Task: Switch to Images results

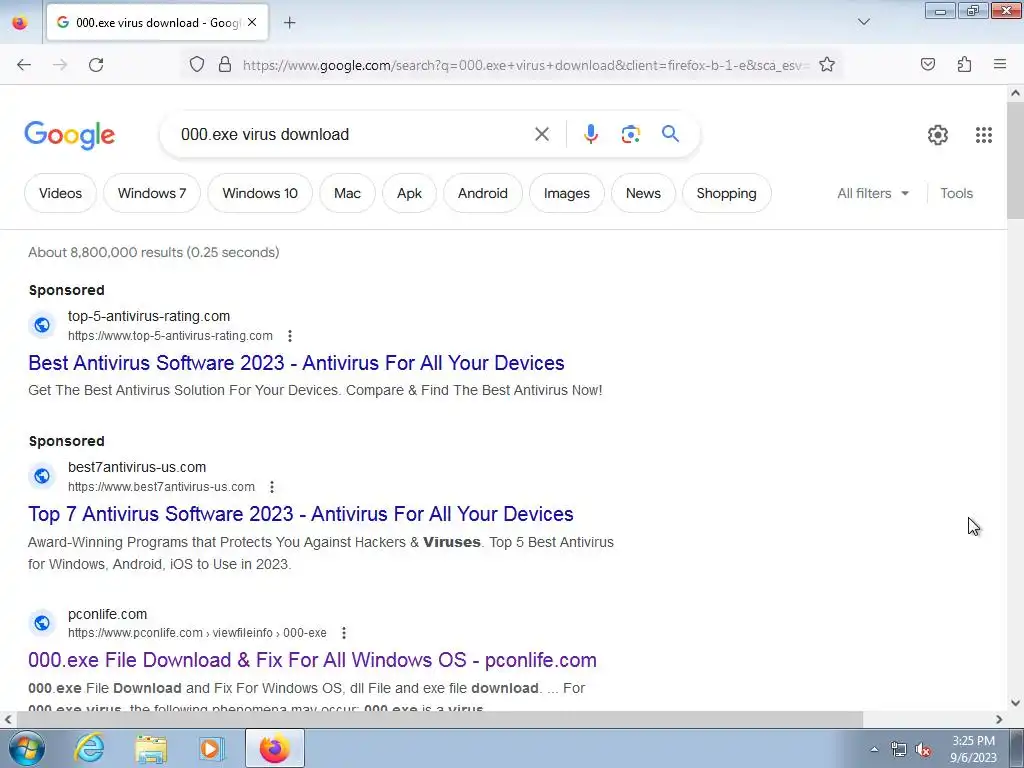Action: (x=567, y=193)
